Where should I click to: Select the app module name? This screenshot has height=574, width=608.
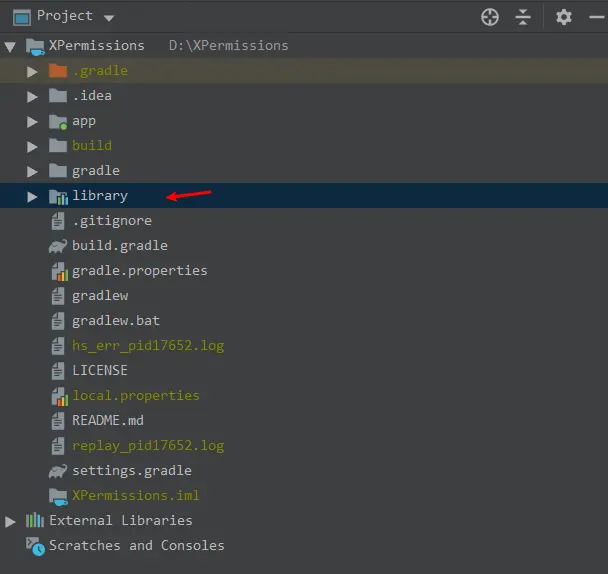pyautogui.click(x=84, y=122)
